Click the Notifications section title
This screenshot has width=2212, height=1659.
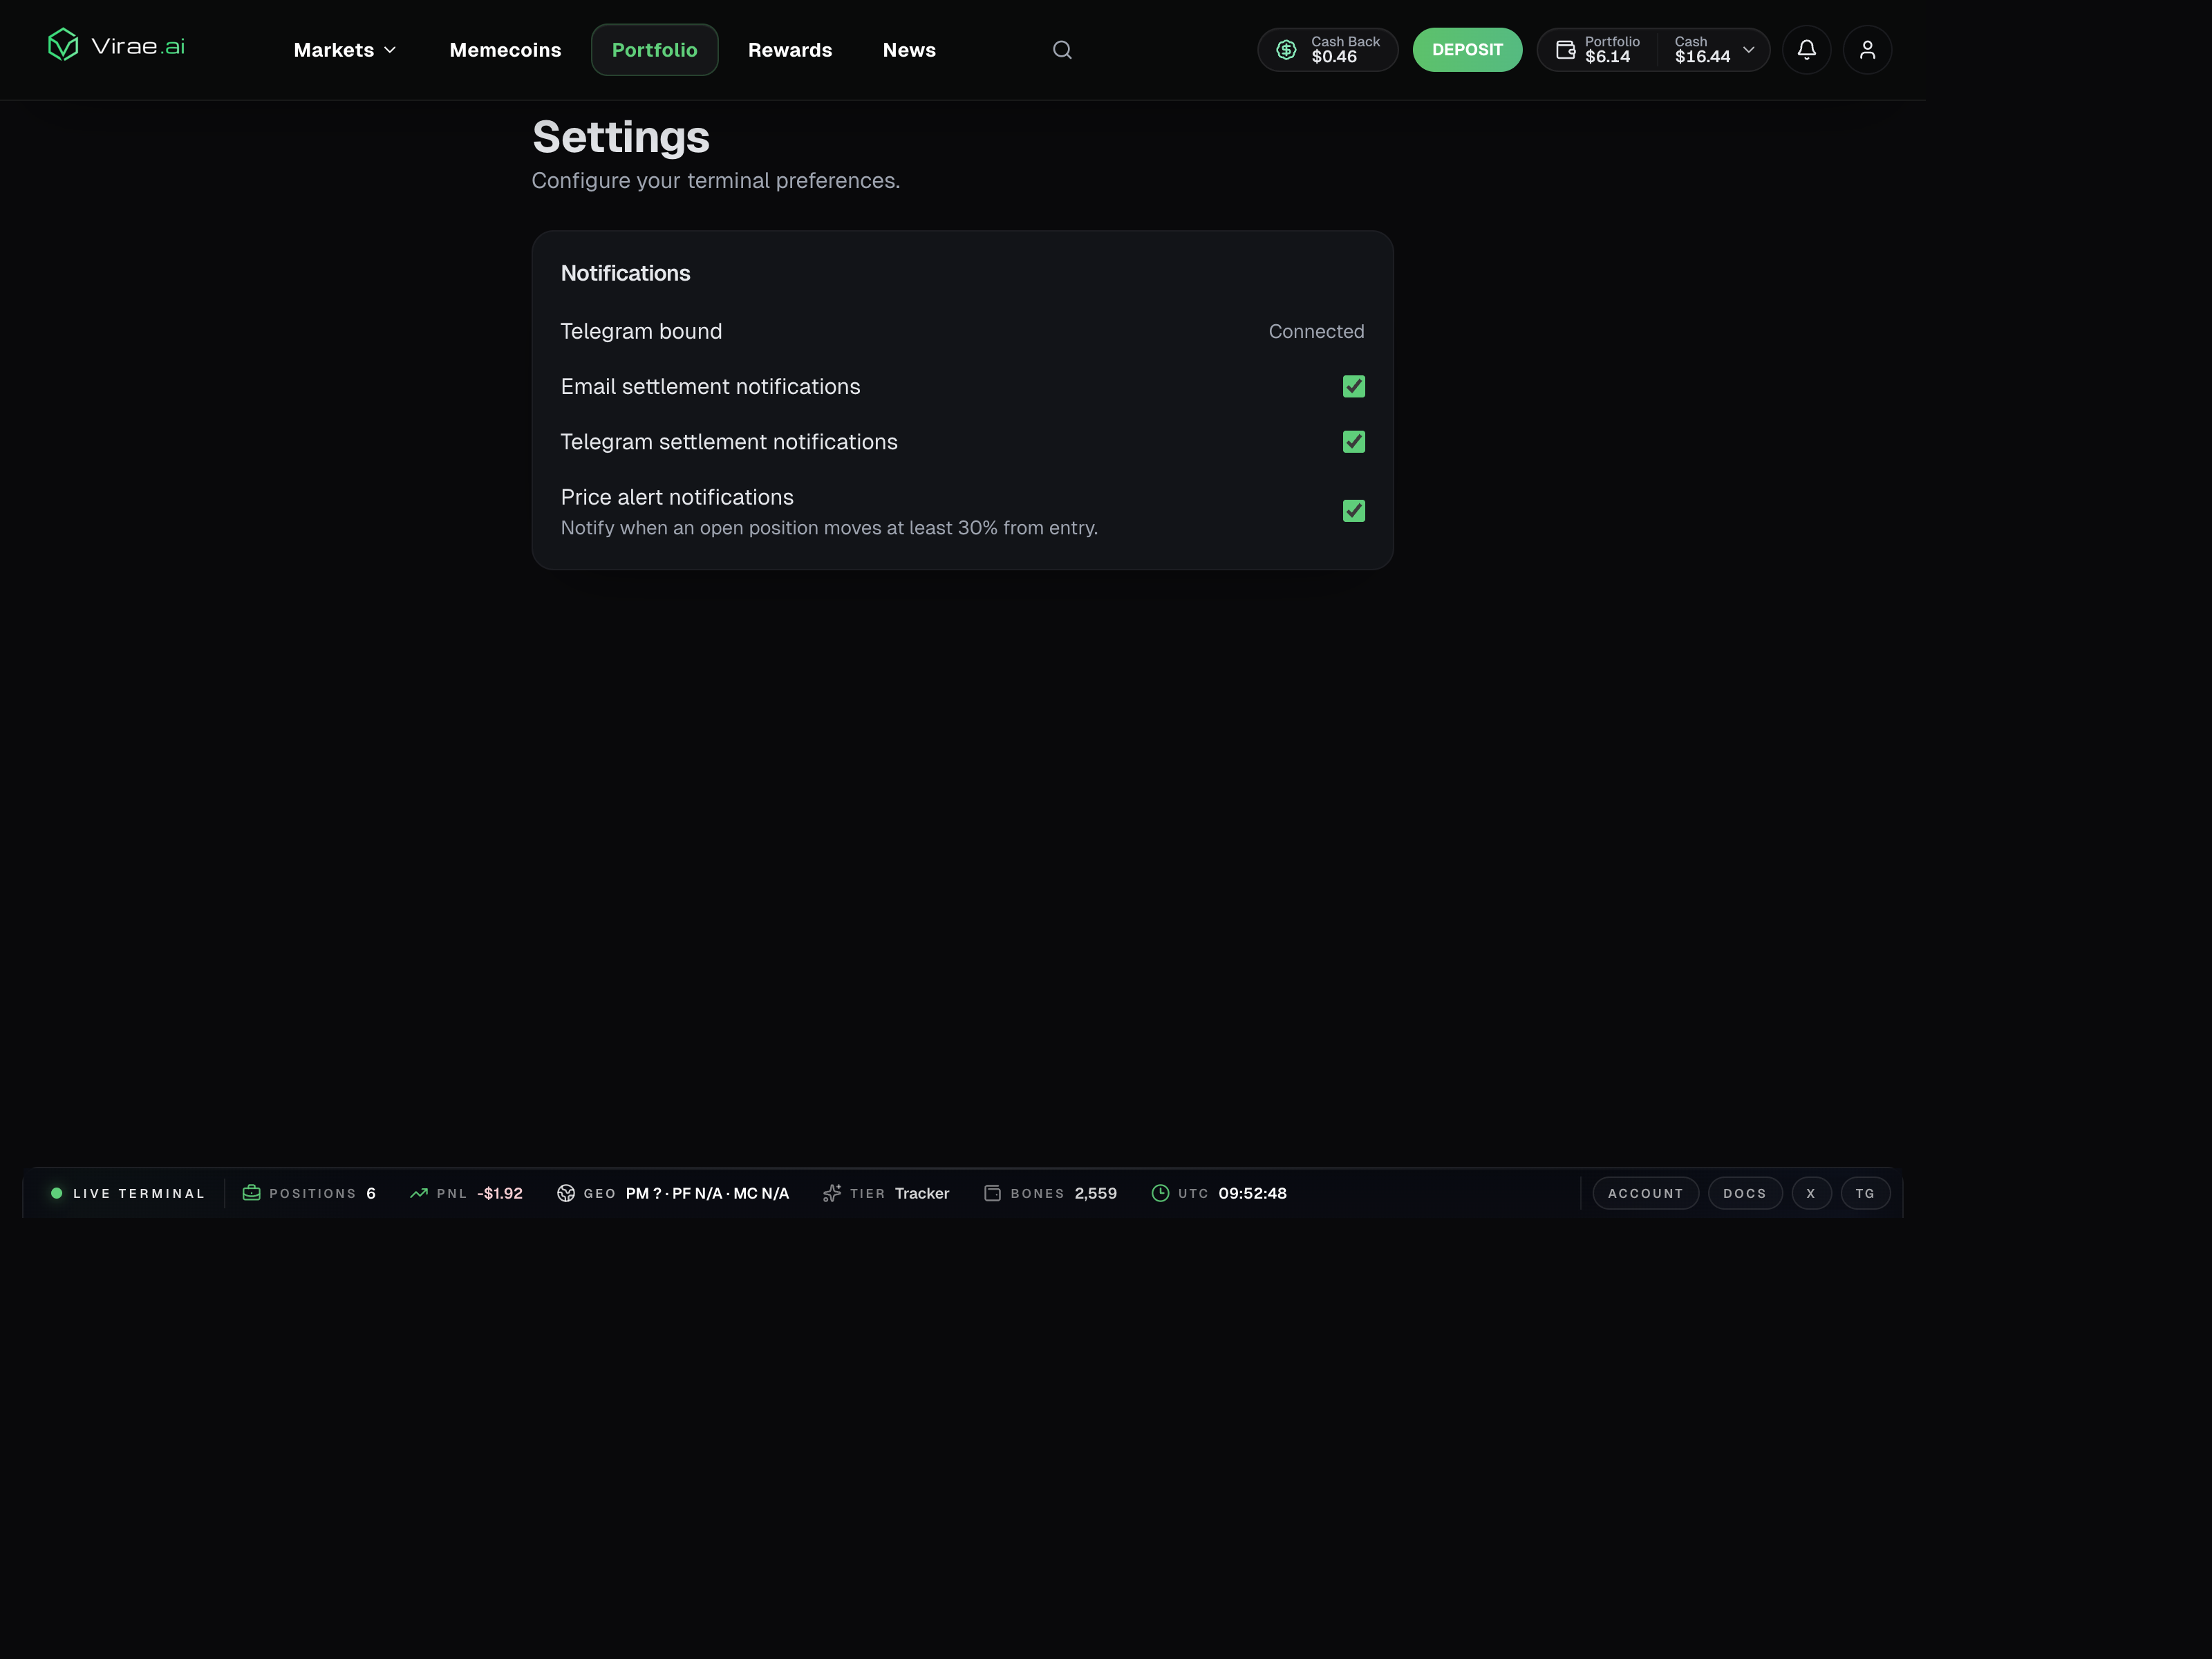[625, 273]
